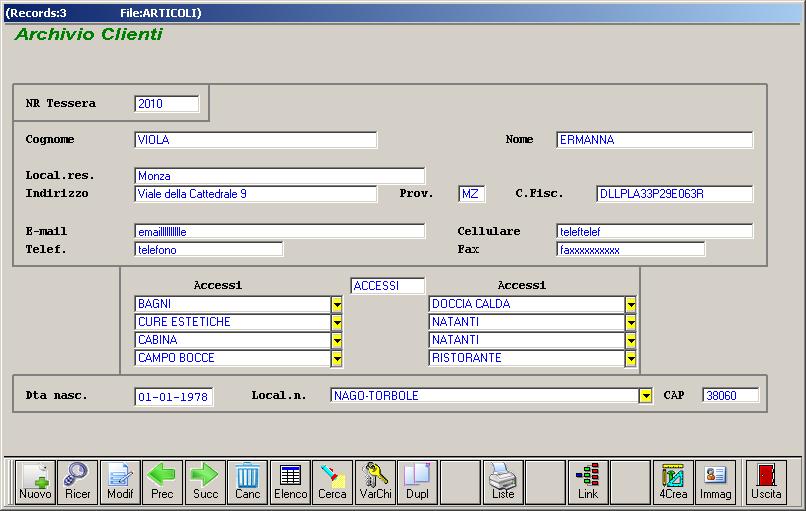The height and width of the screenshot is (511, 806).
Task: Go to next record with Succ
Action: click(205, 482)
